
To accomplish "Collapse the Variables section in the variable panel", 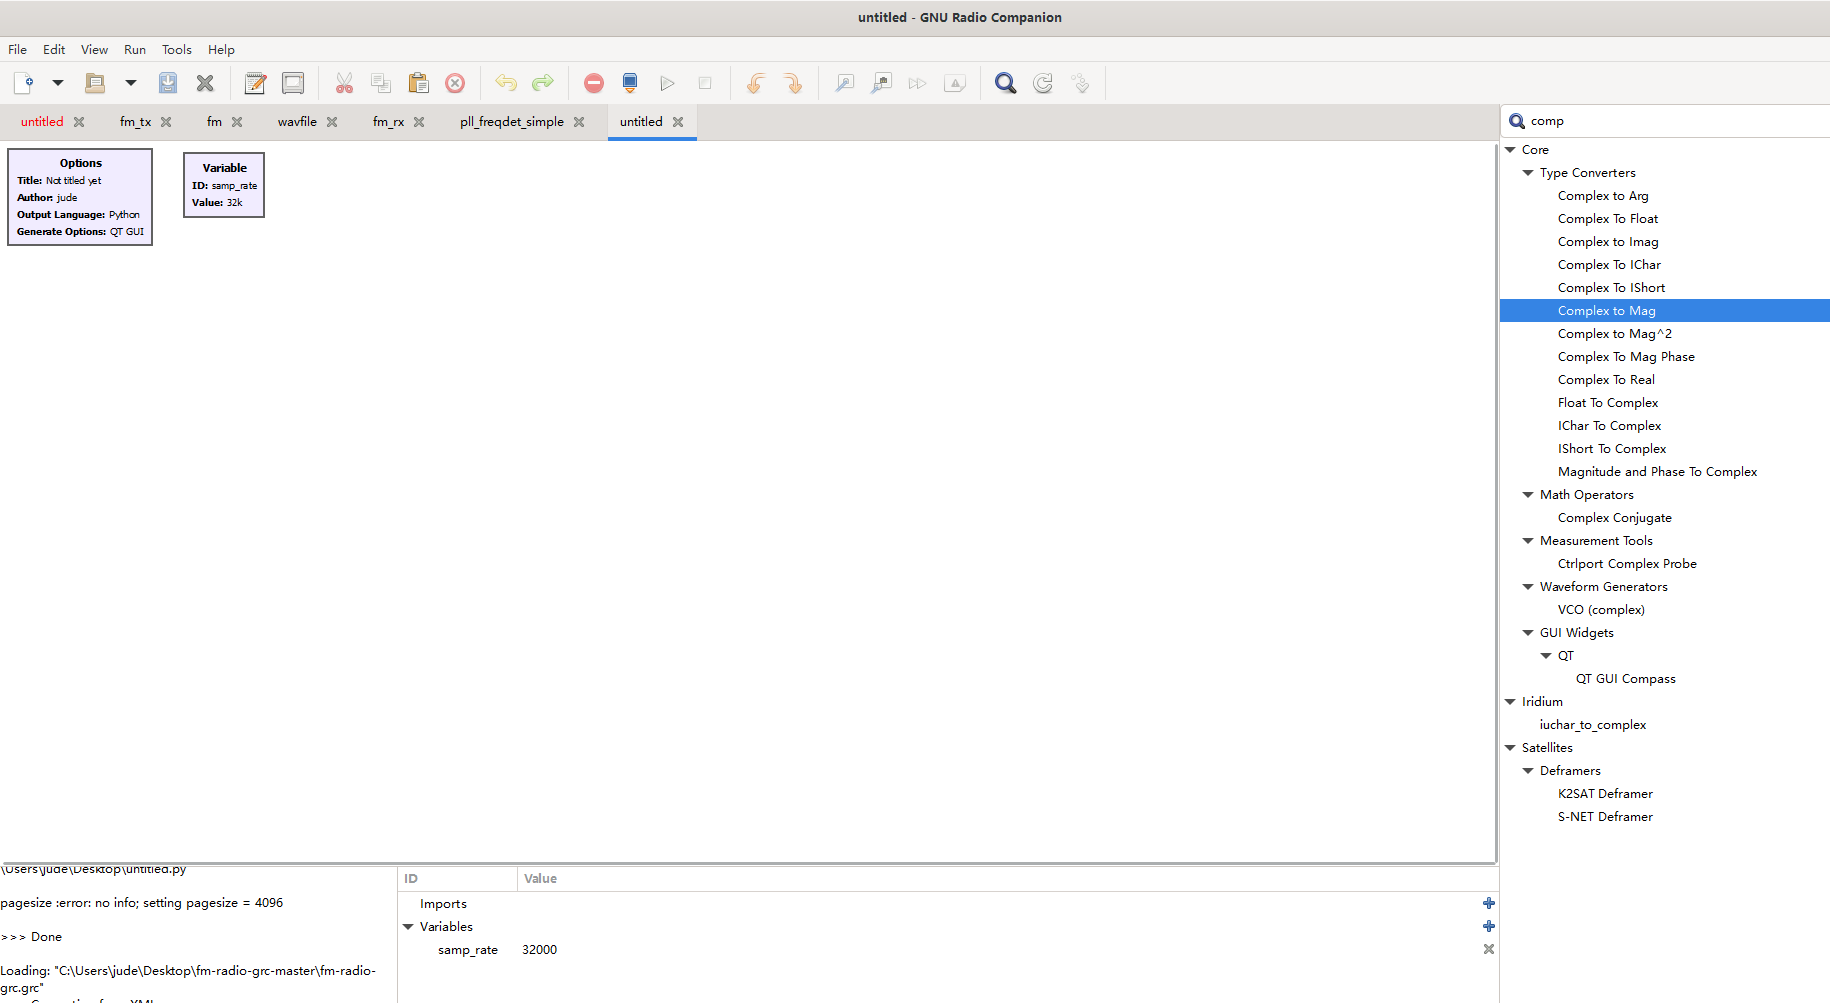I will pos(408,927).
